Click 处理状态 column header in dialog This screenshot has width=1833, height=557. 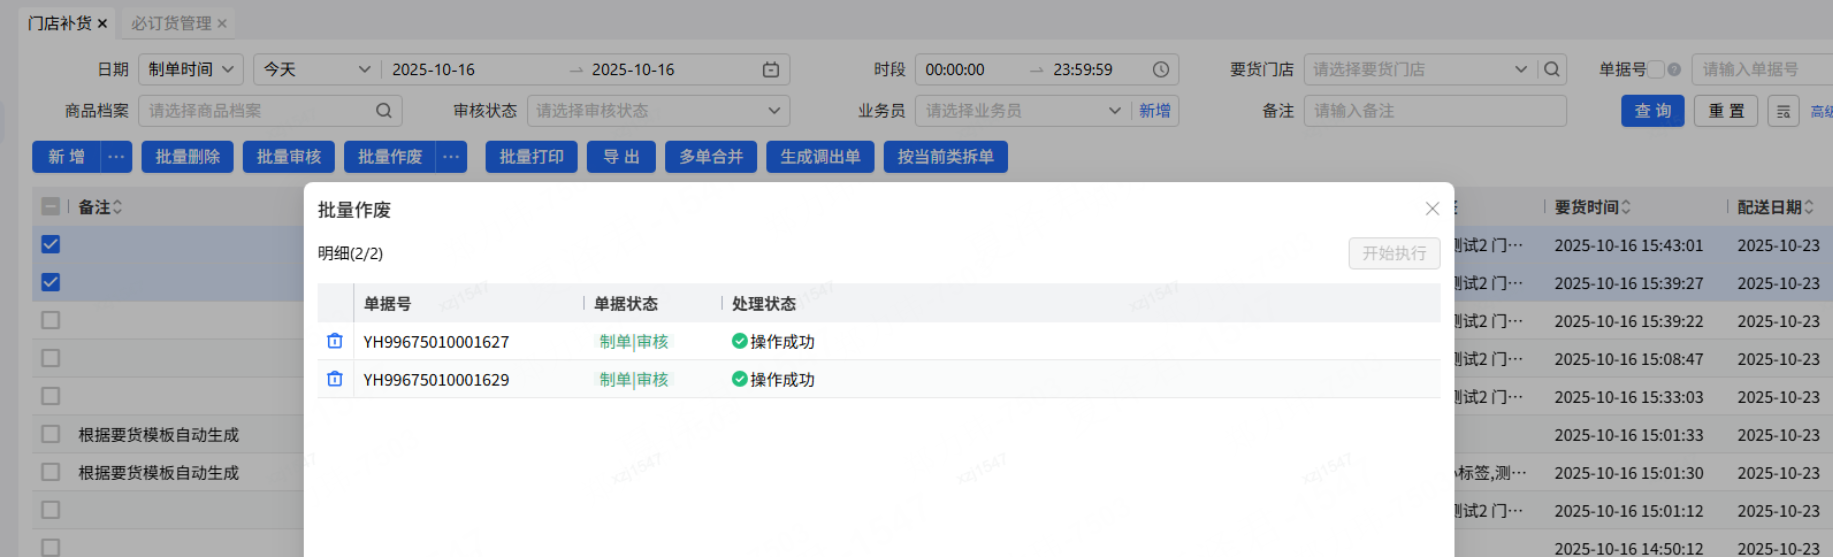point(764,303)
